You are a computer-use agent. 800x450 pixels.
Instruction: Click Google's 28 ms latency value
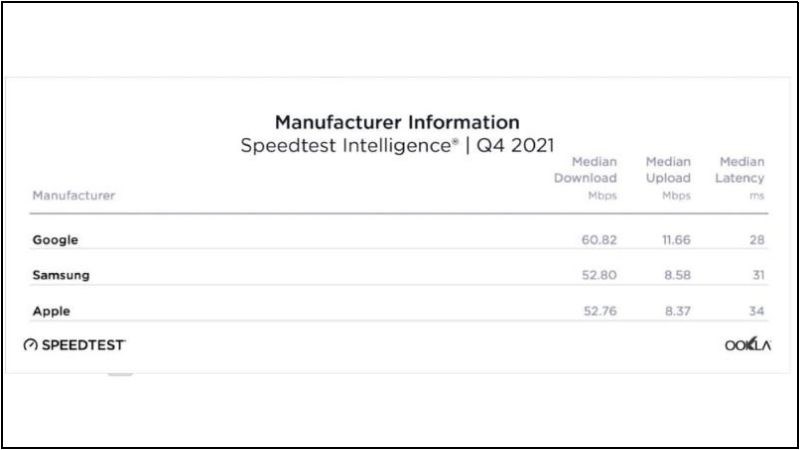tap(756, 240)
